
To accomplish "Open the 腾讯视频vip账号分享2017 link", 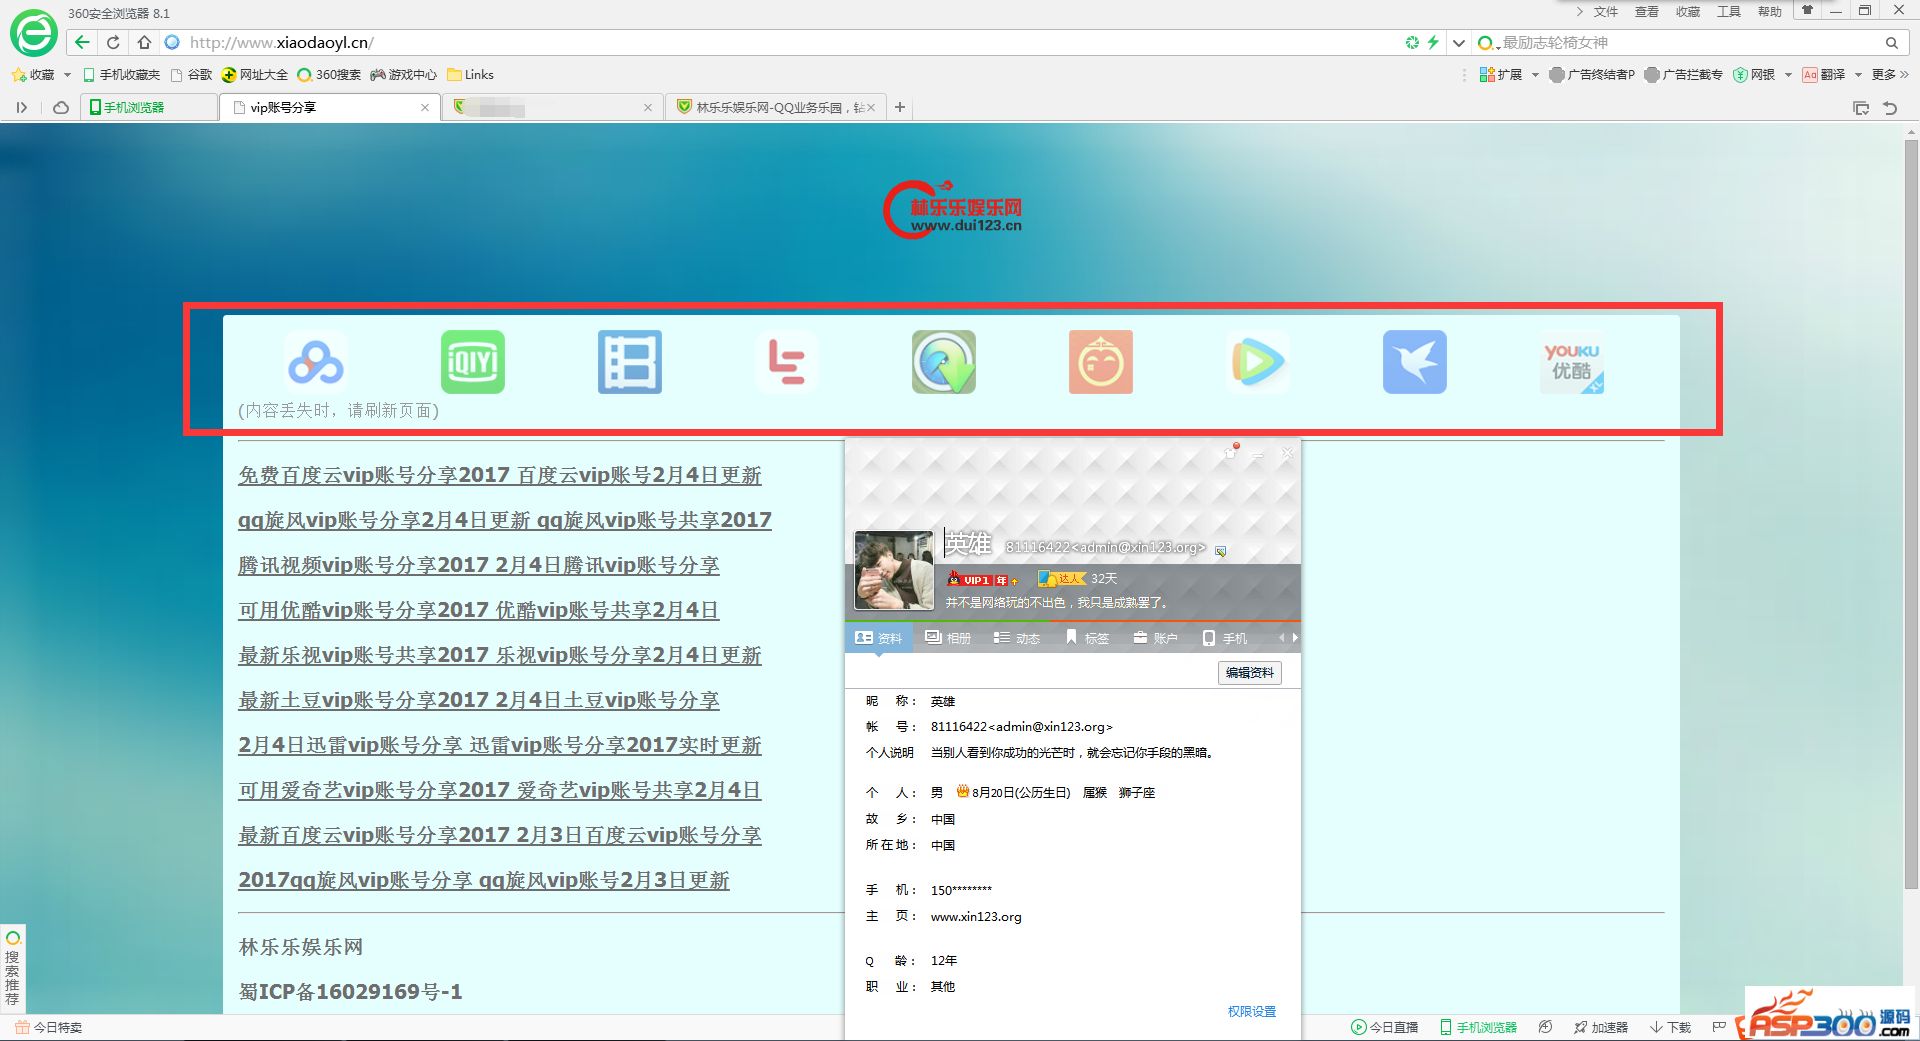I will [479, 566].
